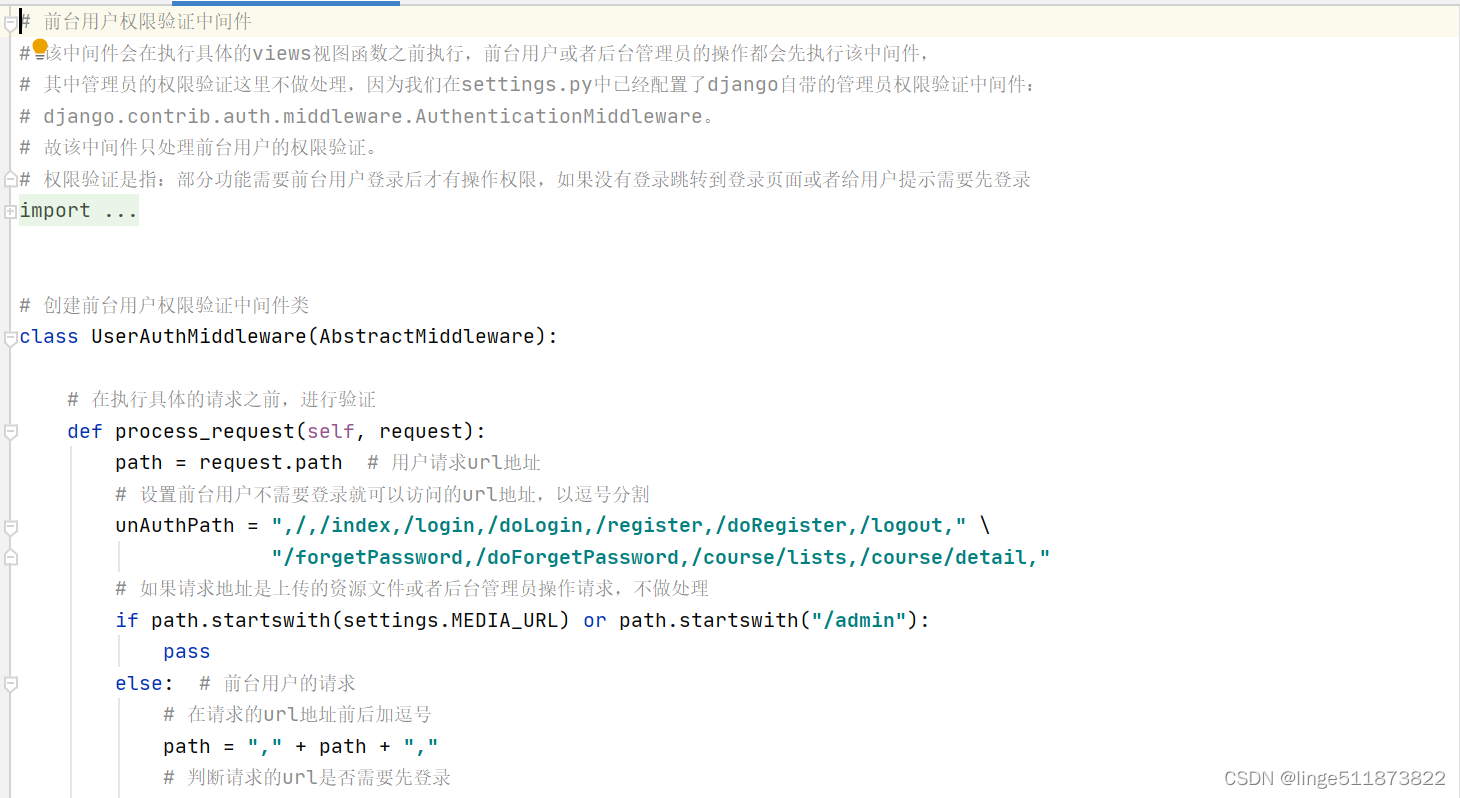Viewport: 1460px width, 798px height.
Task: Click the comment "# 前台用户权限验证中间件"
Action: pyautogui.click(x=136, y=22)
